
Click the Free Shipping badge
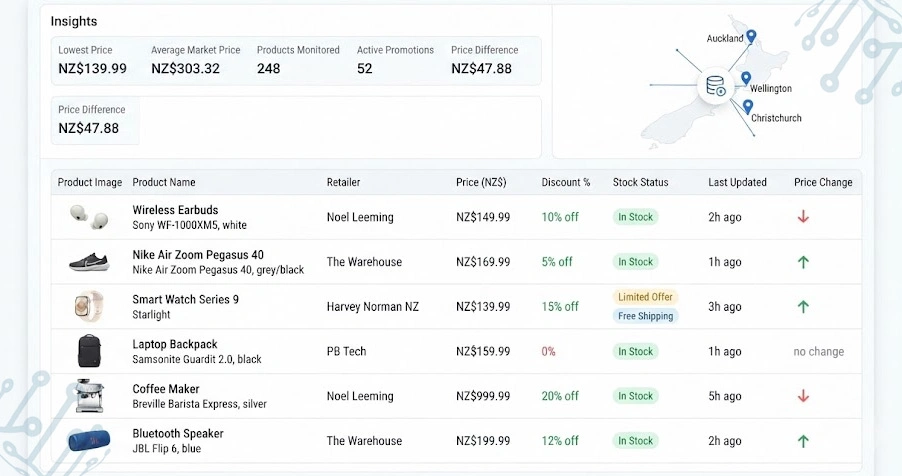[x=645, y=316]
